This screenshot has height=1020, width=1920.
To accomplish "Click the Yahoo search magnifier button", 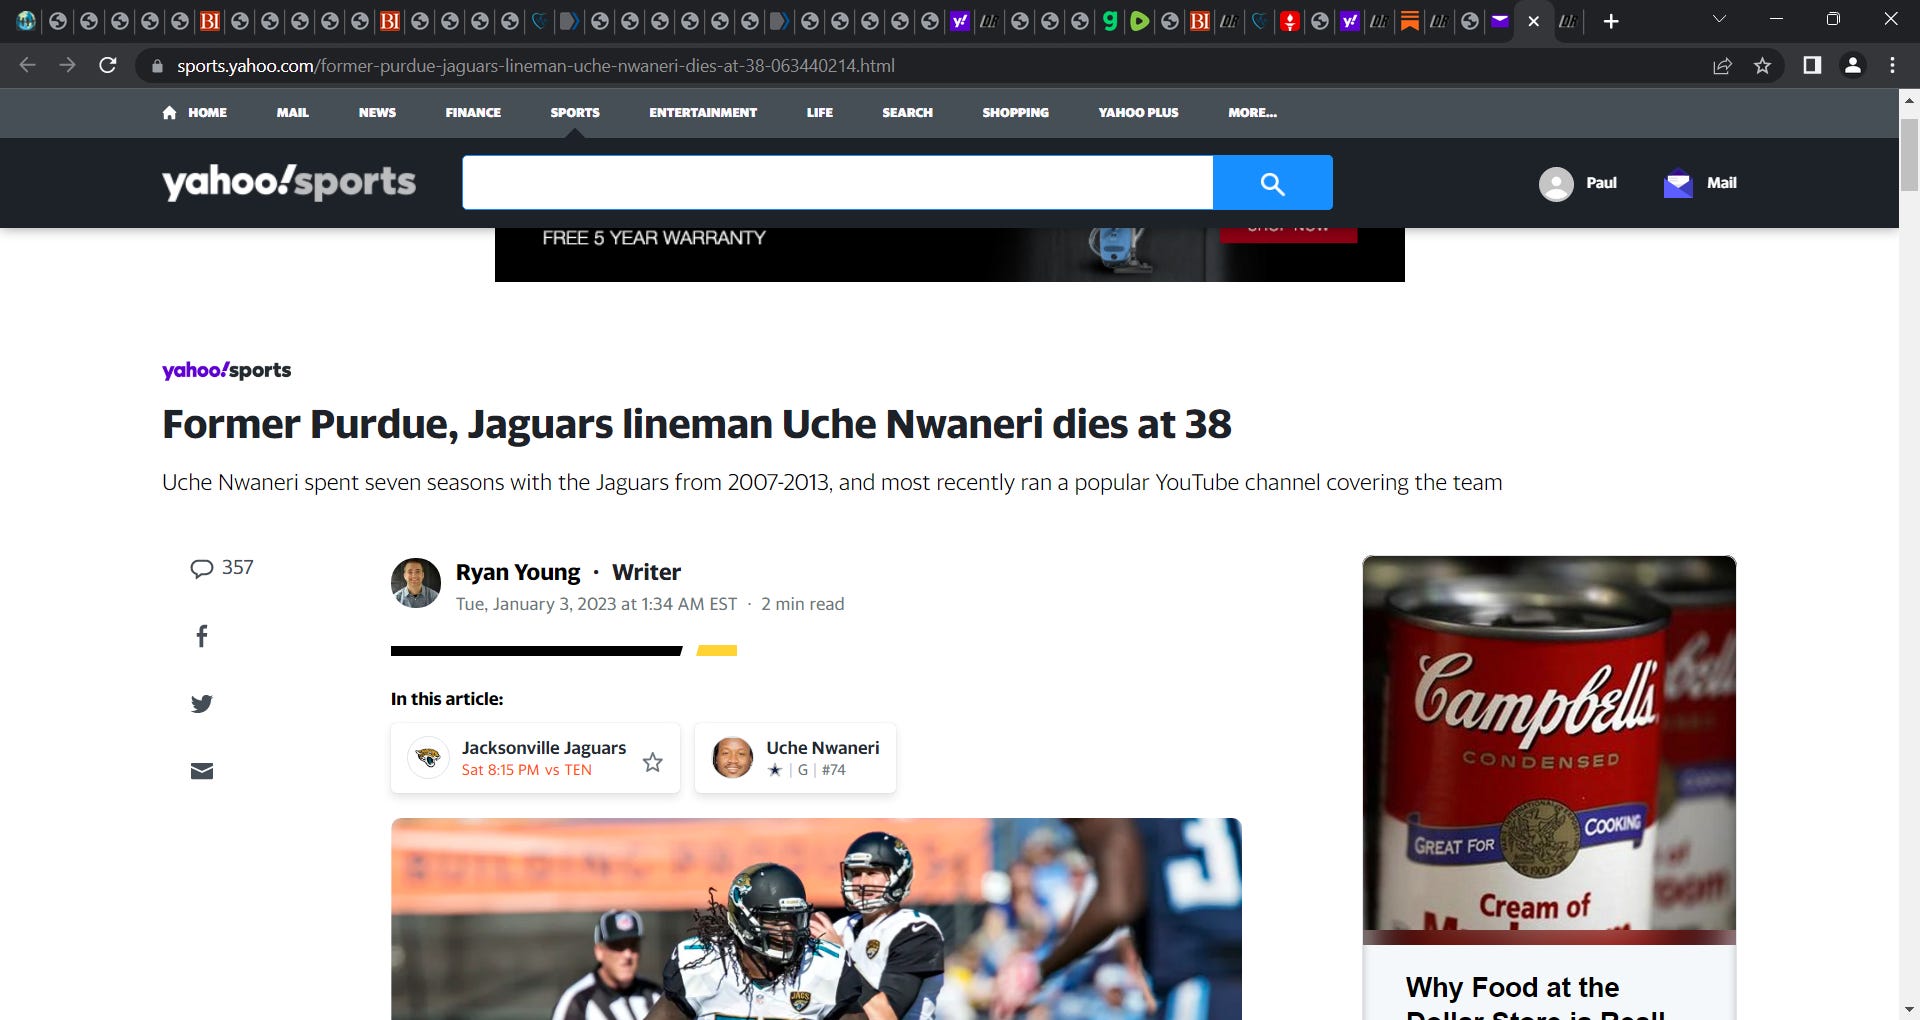I will point(1272,183).
